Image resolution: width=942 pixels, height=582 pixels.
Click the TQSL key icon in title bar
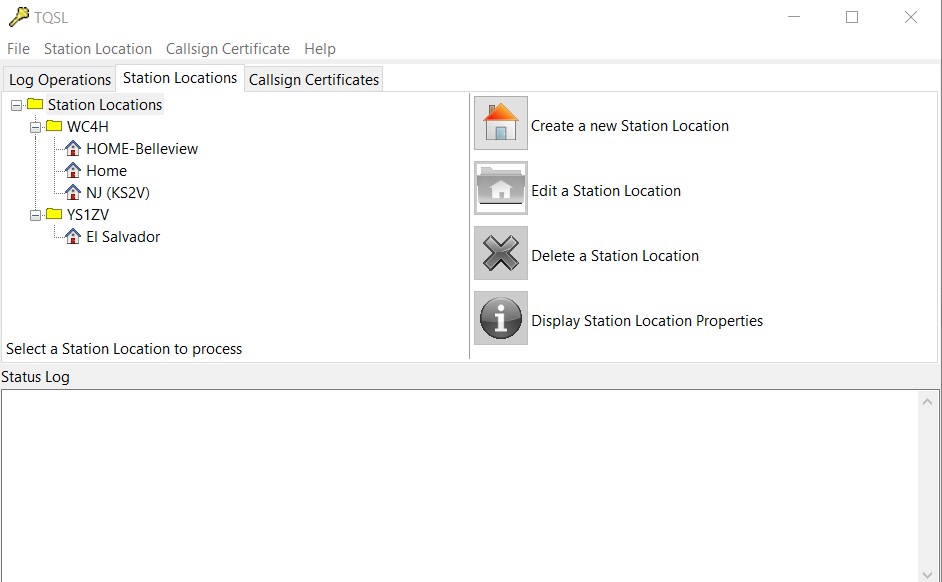(x=19, y=17)
